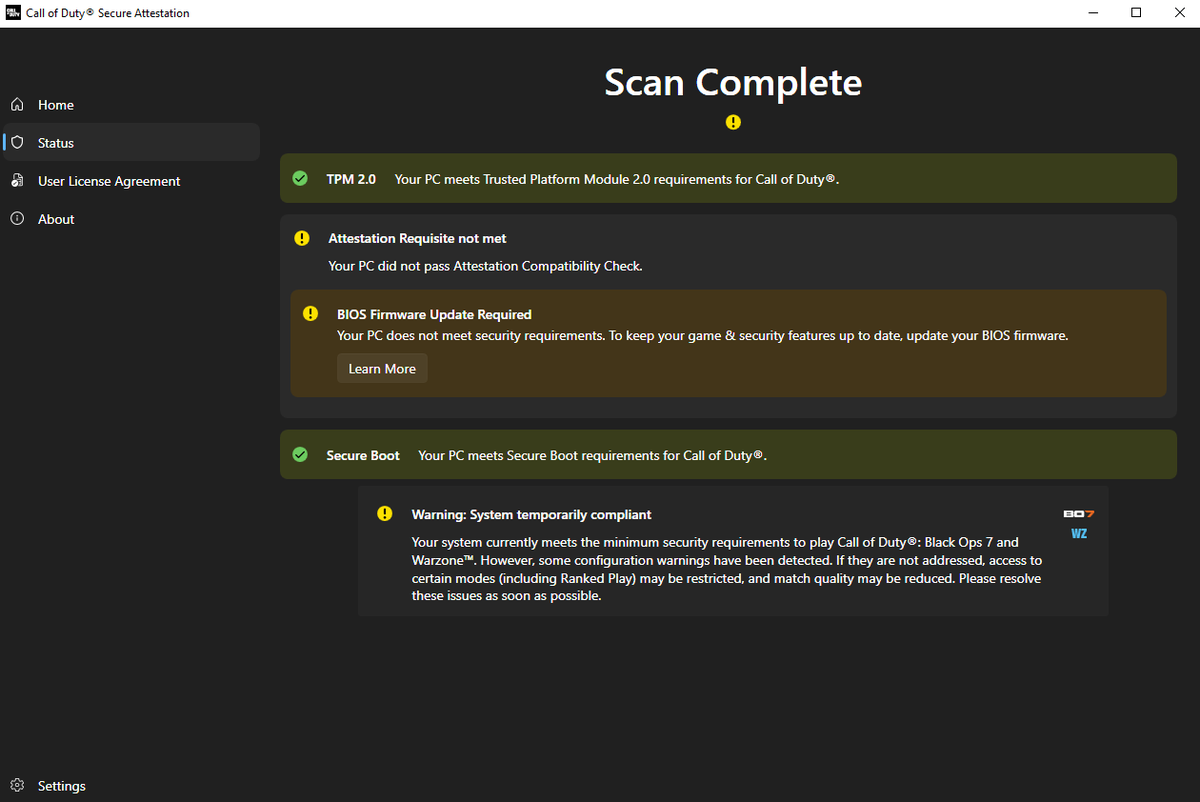Select the Status sidebar item
Viewport: 1200px width, 802px height.
point(131,143)
